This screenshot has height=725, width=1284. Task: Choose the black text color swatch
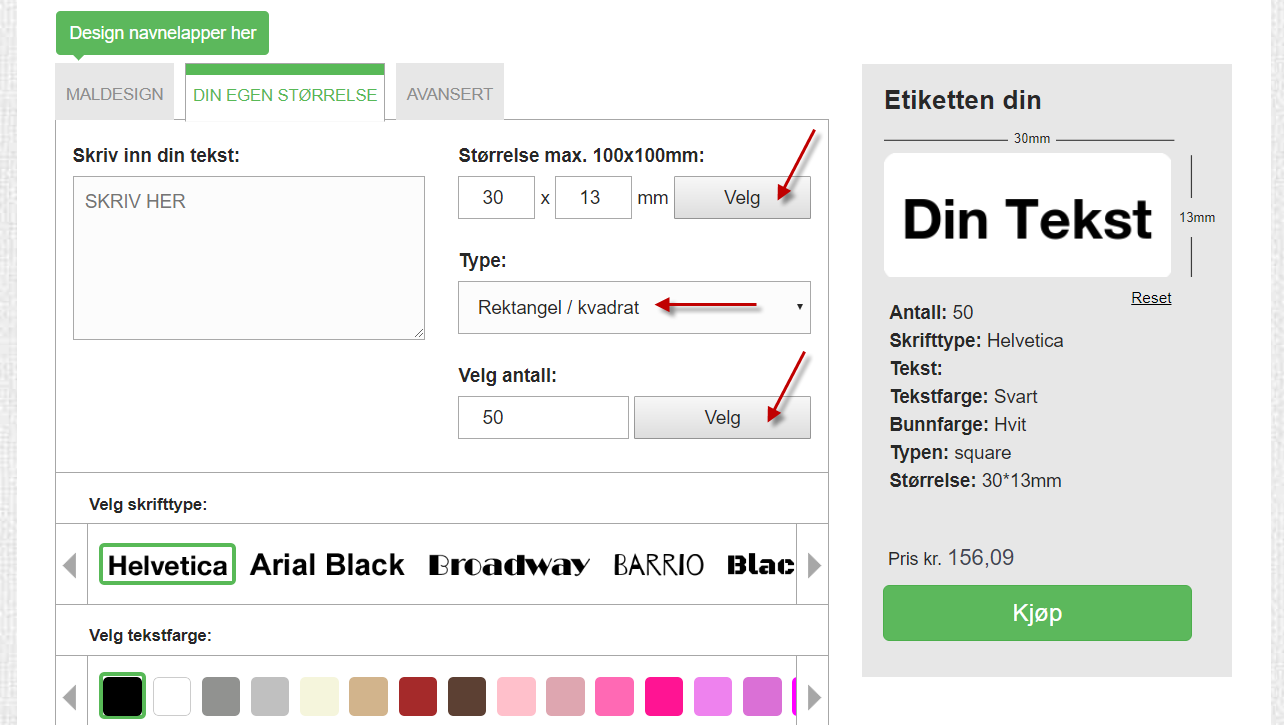[x=123, y=696]
